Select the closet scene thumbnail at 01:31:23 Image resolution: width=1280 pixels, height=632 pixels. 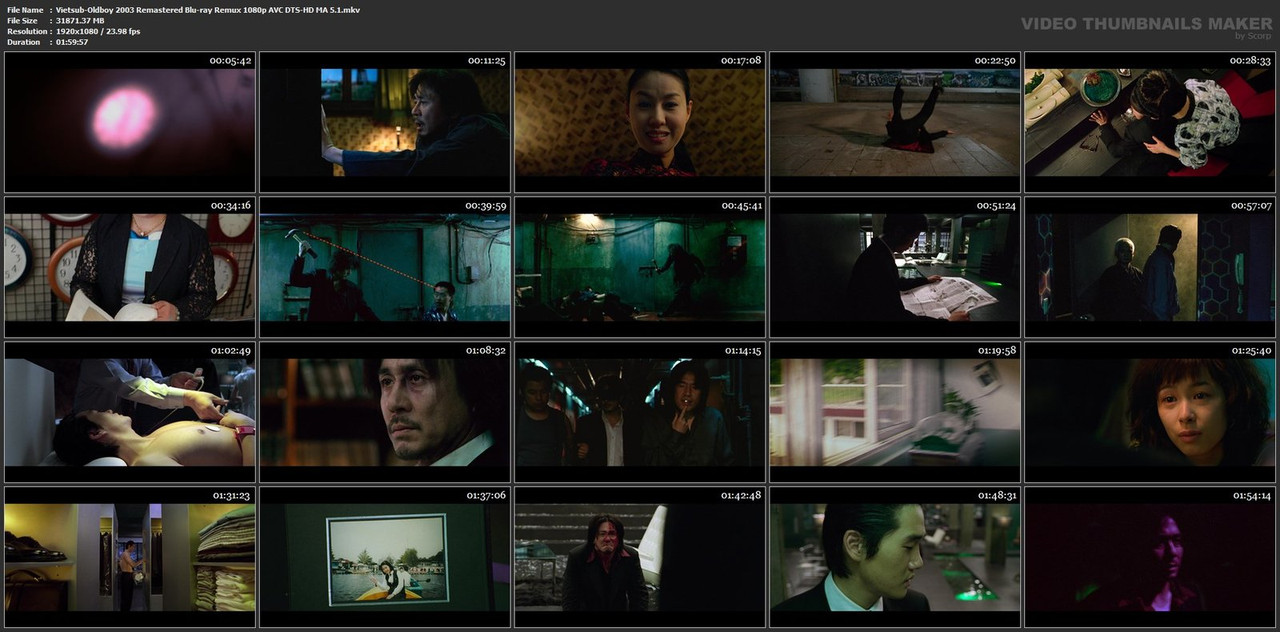click(130, 557)
